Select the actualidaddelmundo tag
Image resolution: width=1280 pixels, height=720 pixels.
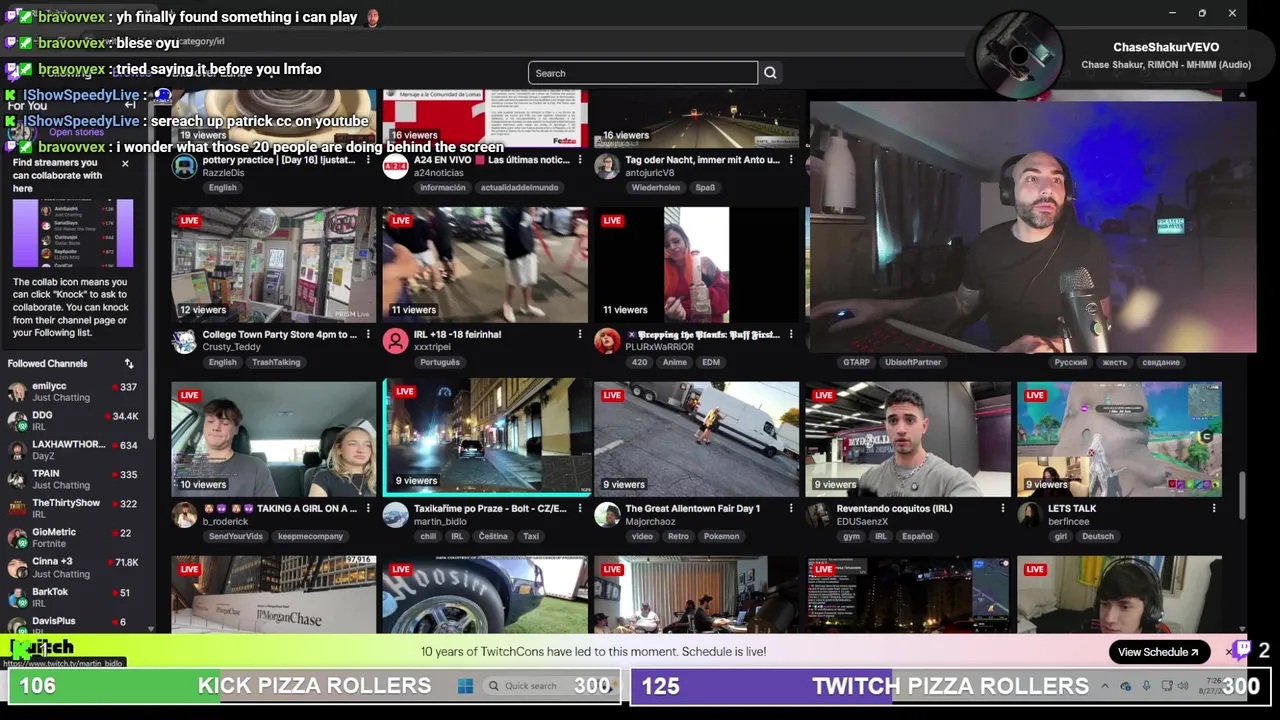click(x=517, y=188)
